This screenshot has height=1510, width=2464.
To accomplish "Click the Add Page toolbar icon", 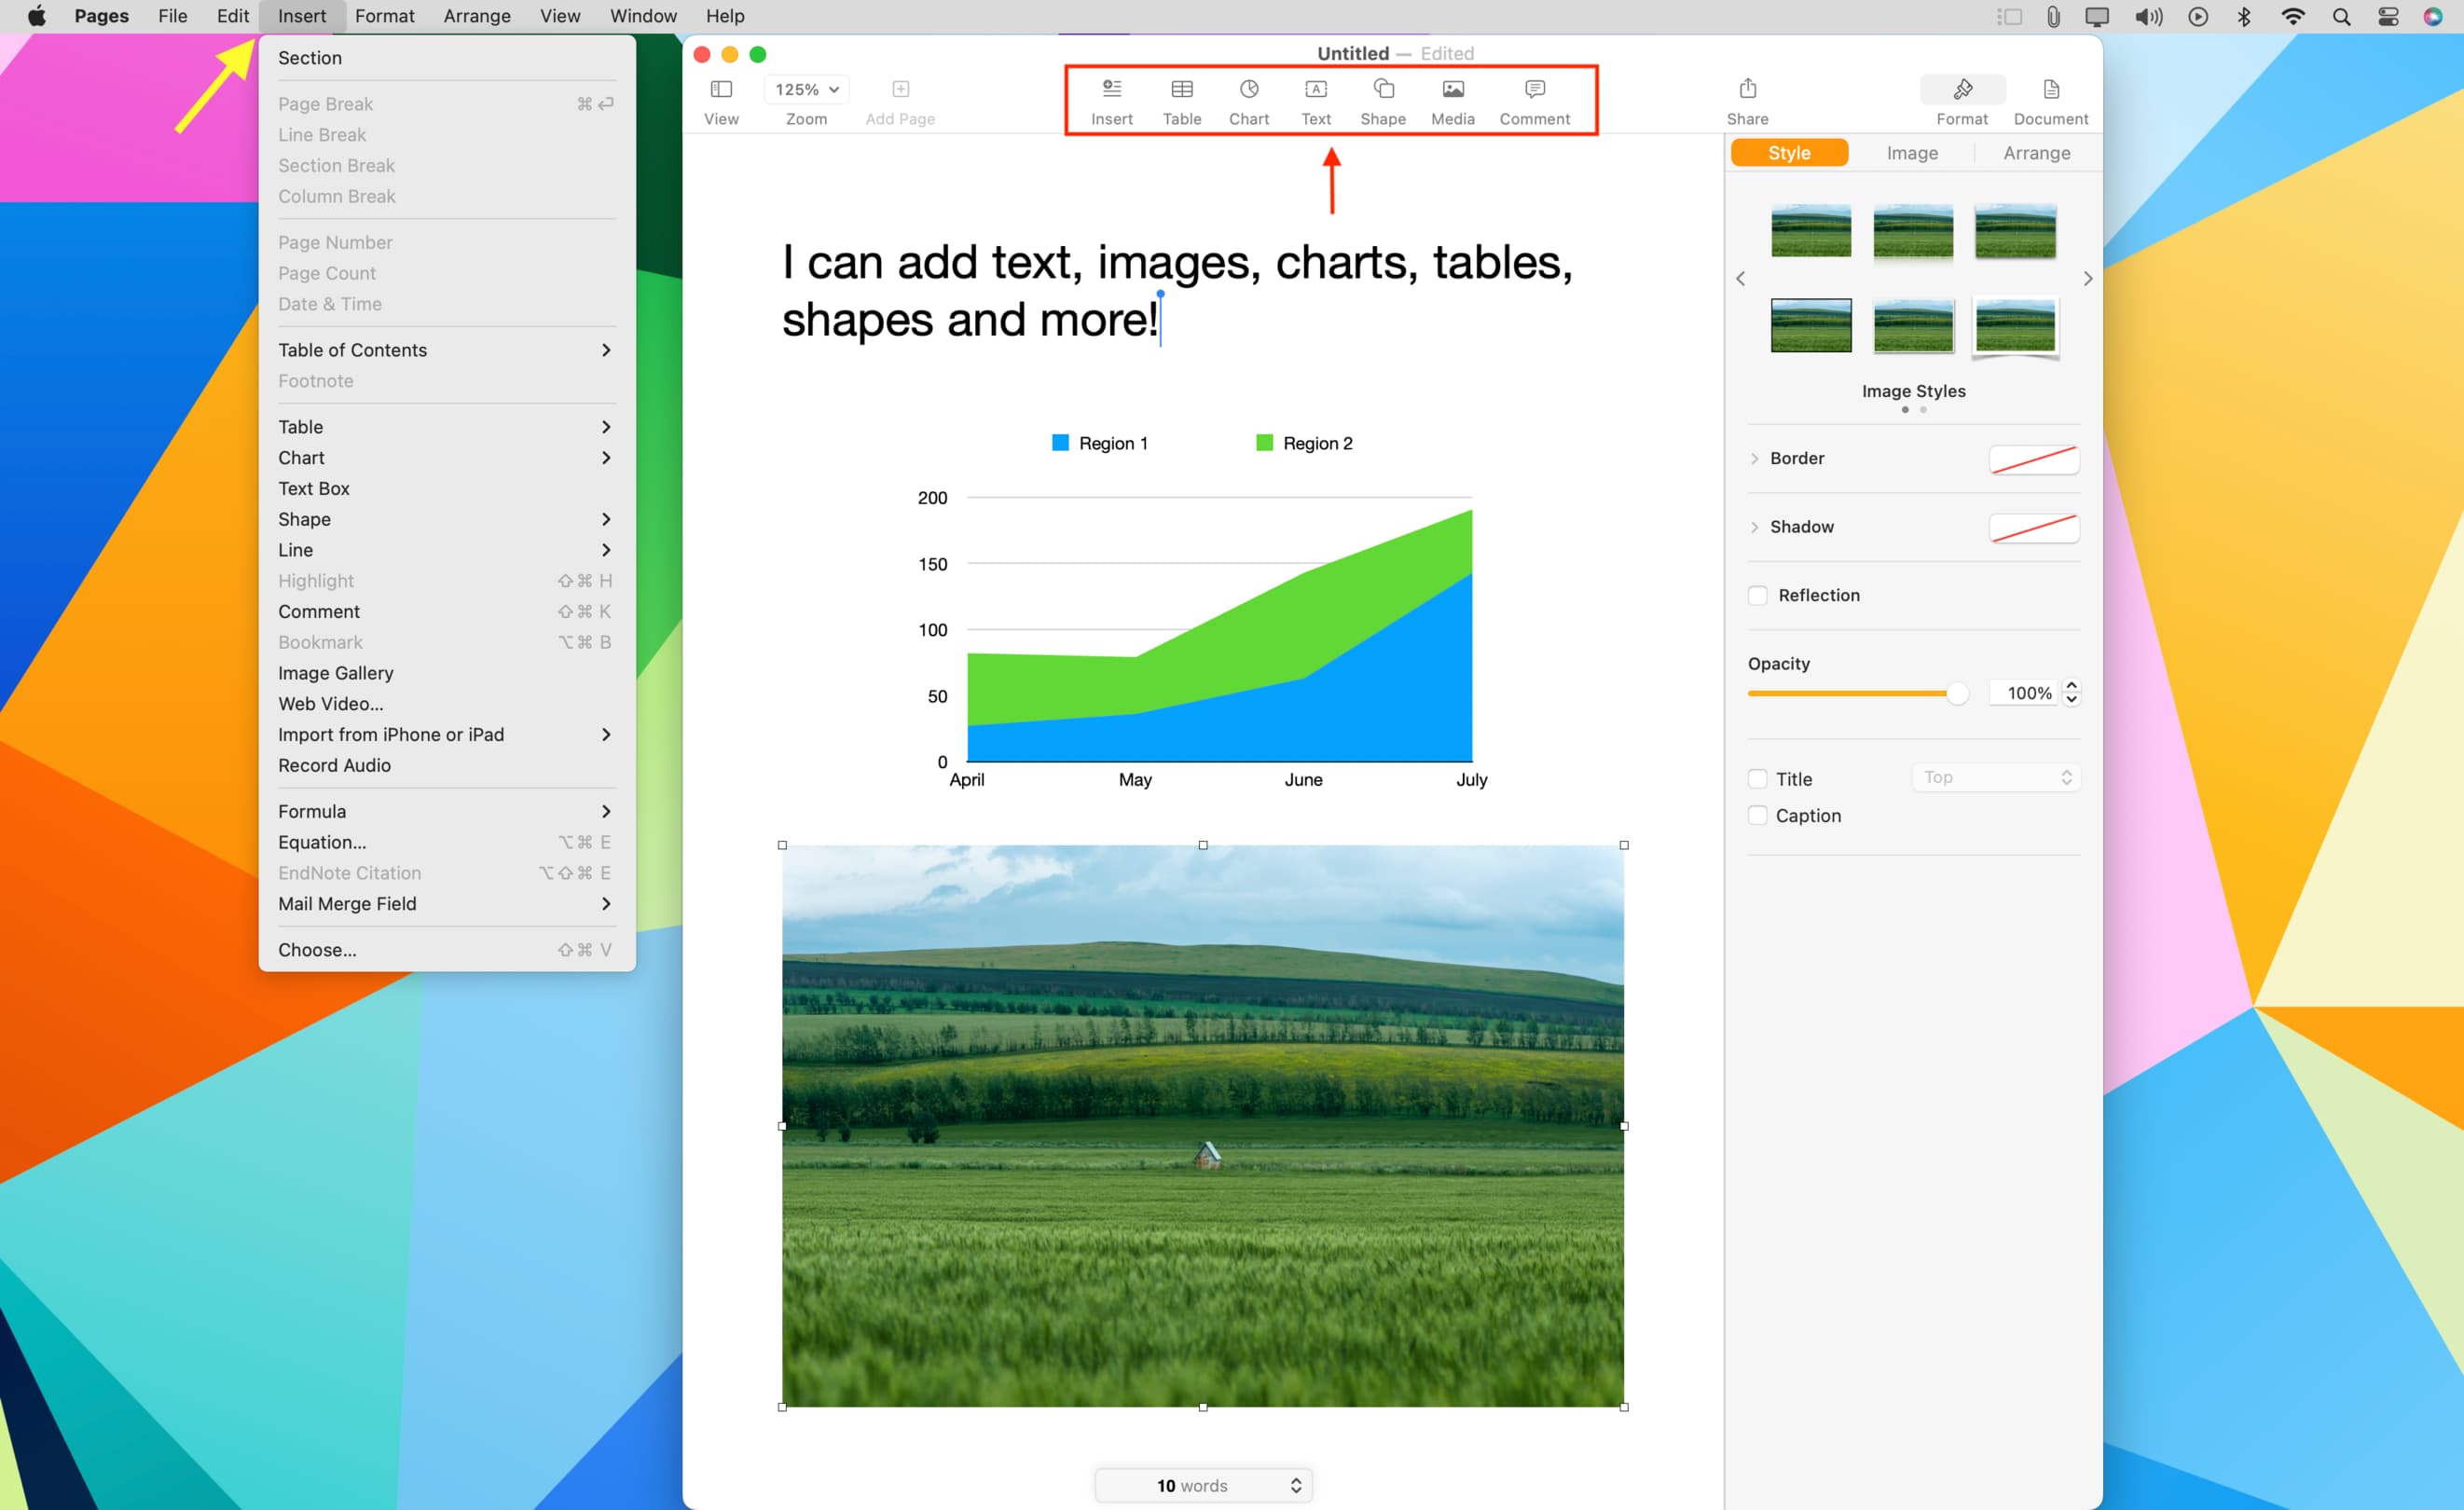I will coord(900,89).
